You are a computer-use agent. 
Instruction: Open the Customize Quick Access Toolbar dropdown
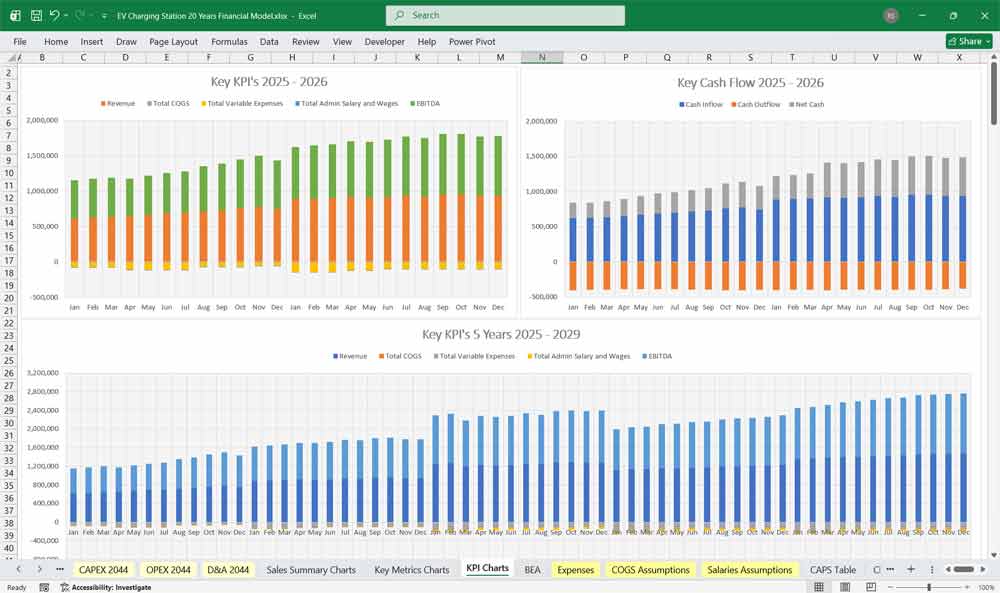click(103, 14)
